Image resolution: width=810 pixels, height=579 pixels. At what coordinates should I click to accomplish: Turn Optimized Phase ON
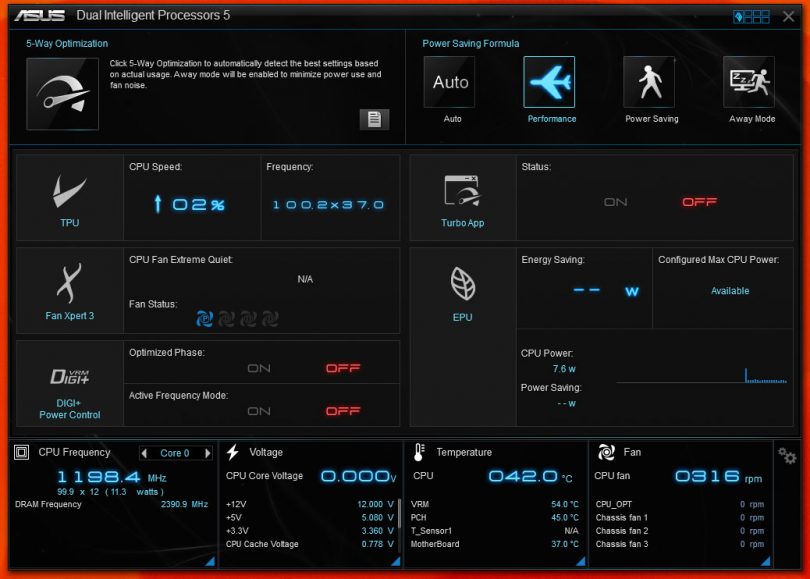coord(259,368)
